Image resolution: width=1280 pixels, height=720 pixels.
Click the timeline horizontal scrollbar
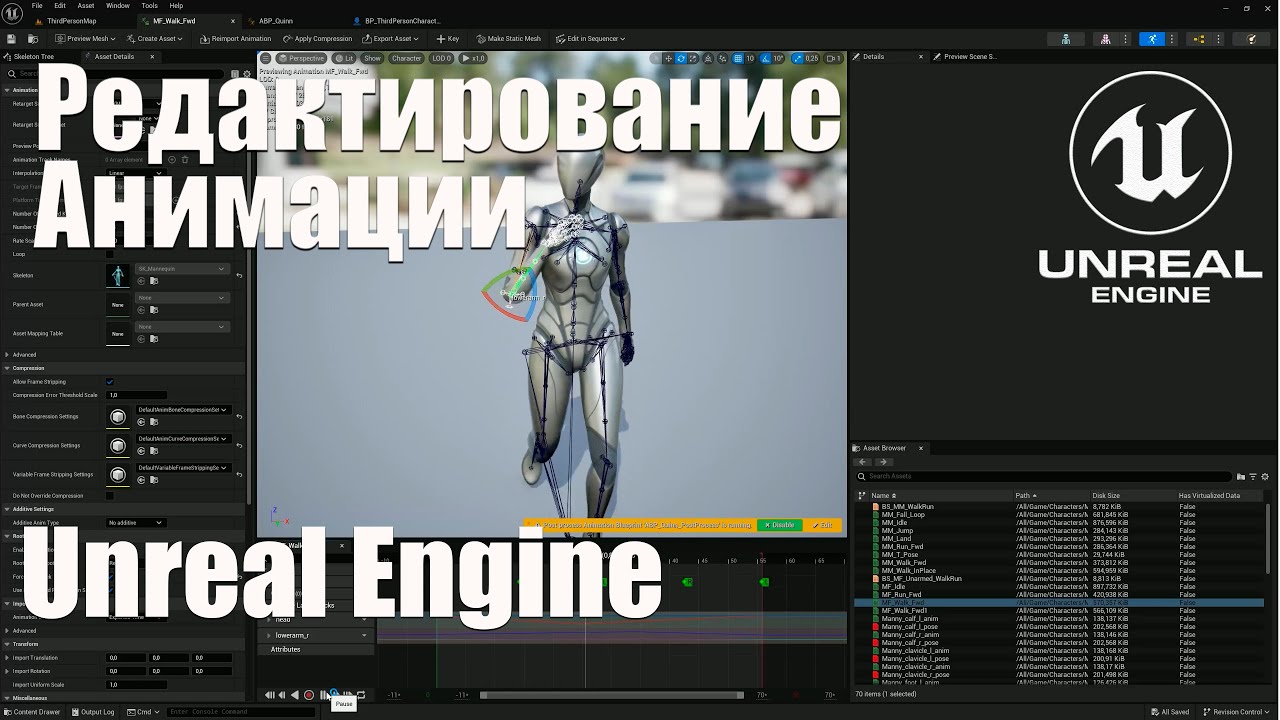tap(612, 695)
